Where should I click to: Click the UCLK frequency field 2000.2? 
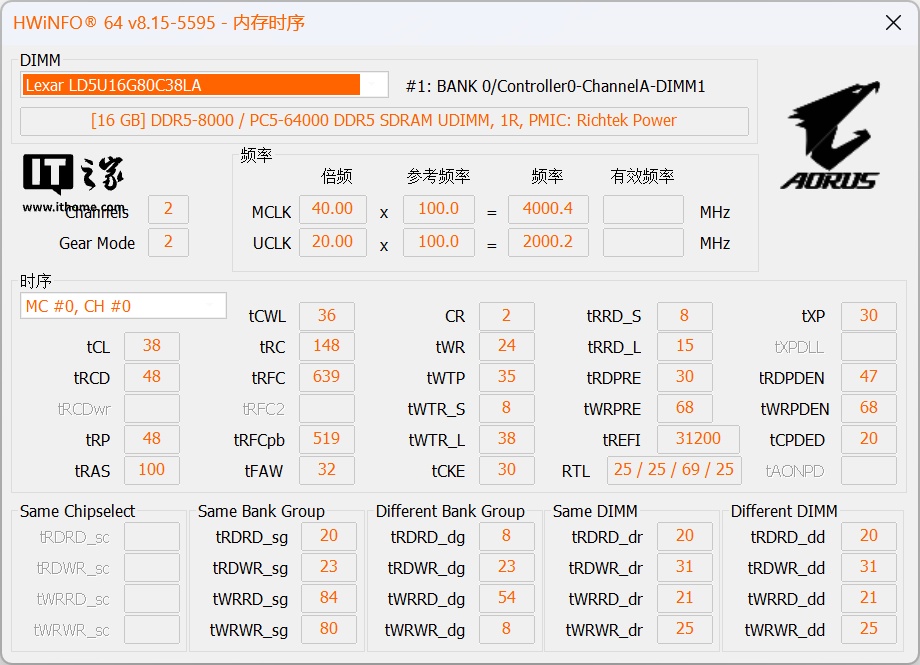pyautogui.click(x=548, y=242)
